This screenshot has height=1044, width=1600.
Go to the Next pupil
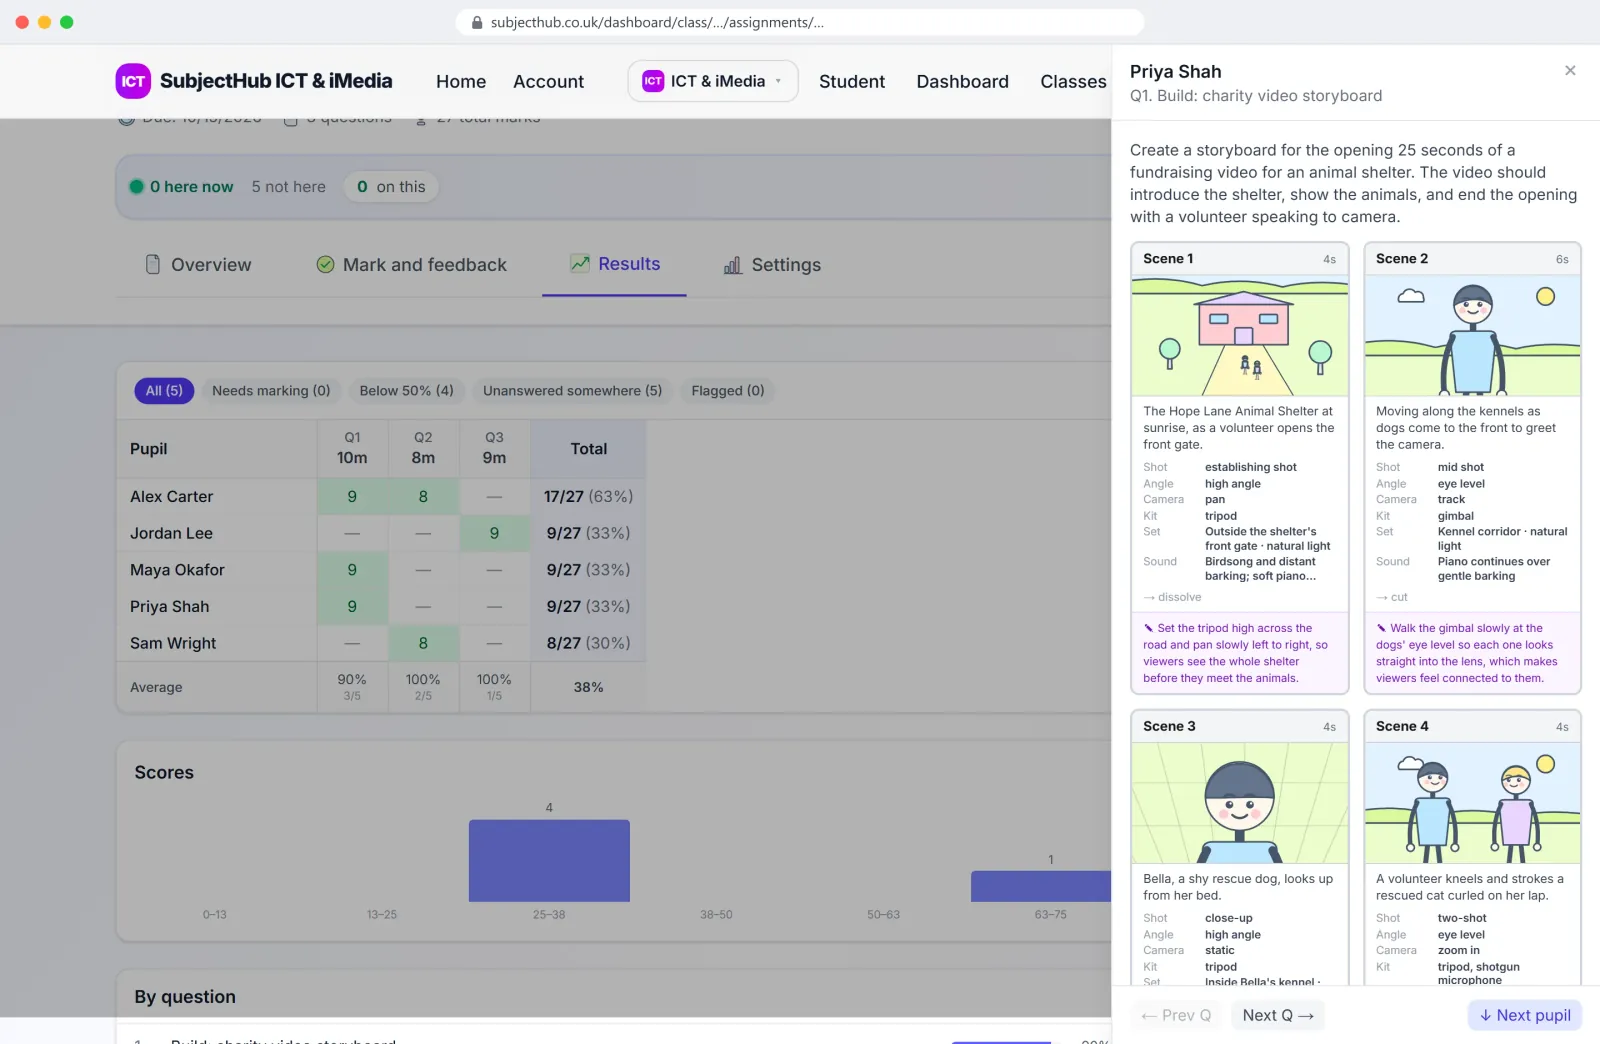pyautogui.click(x=1525, y=1016)
